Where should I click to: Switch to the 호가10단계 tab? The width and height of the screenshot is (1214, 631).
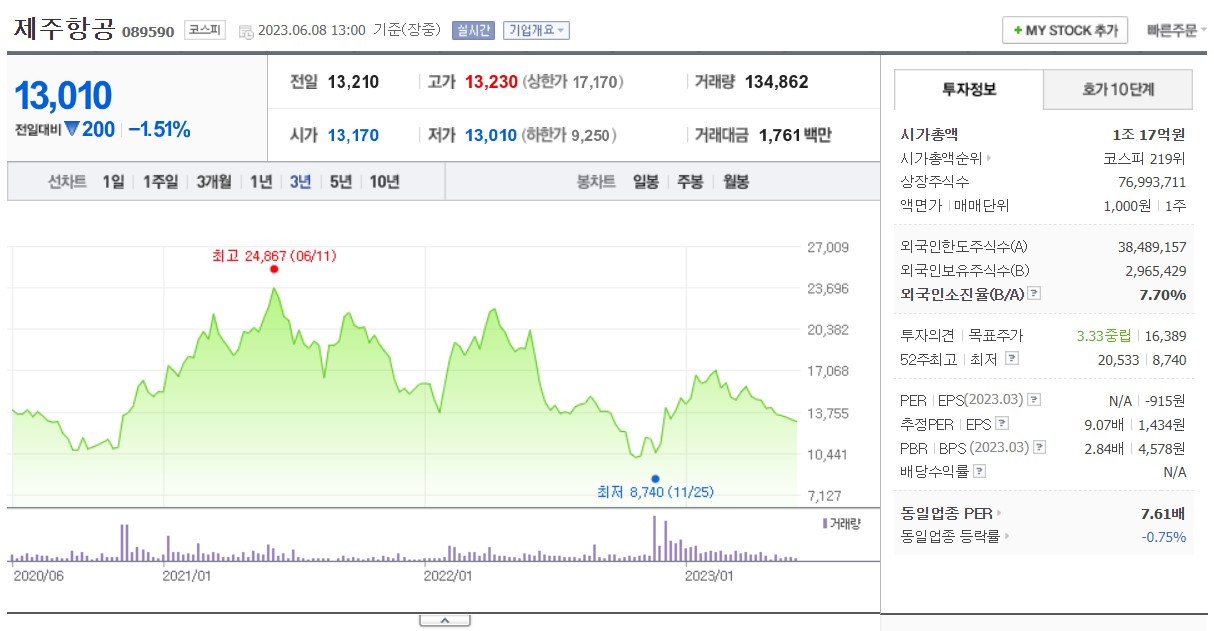1118,89
